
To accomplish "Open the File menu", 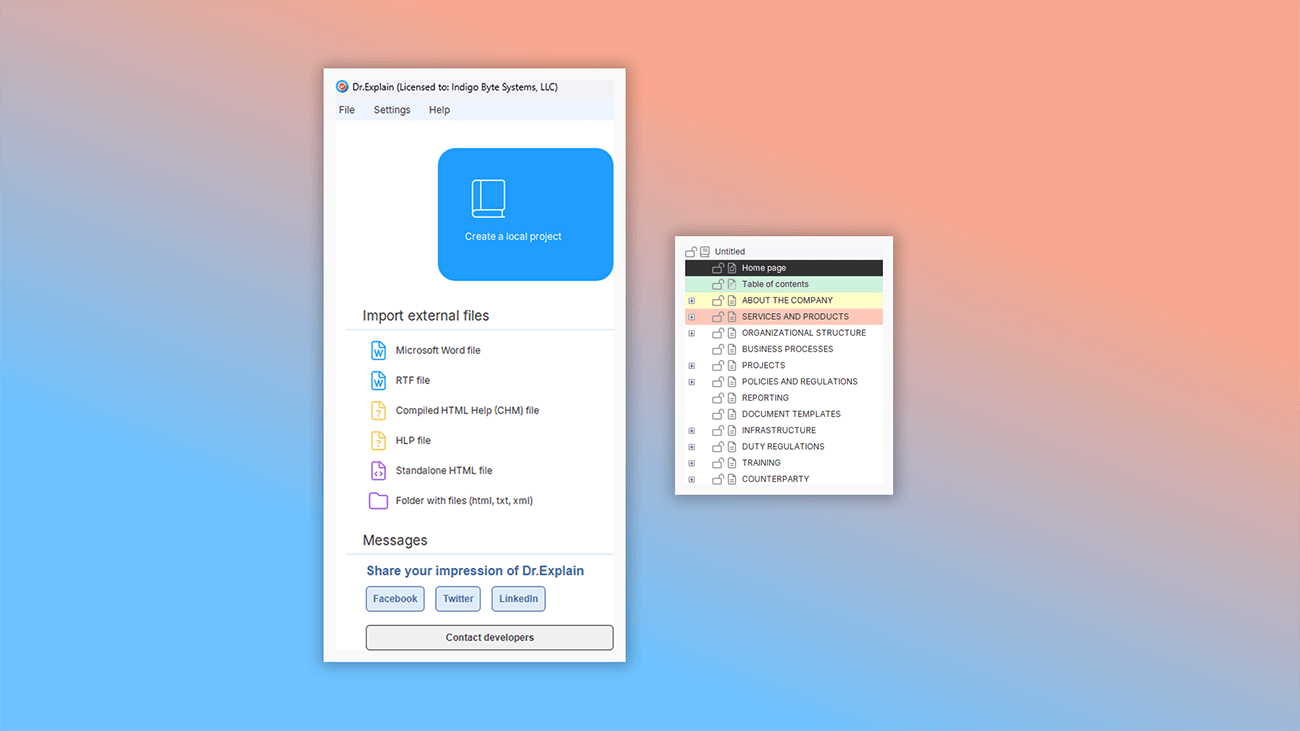I will [x=346, y=109].
